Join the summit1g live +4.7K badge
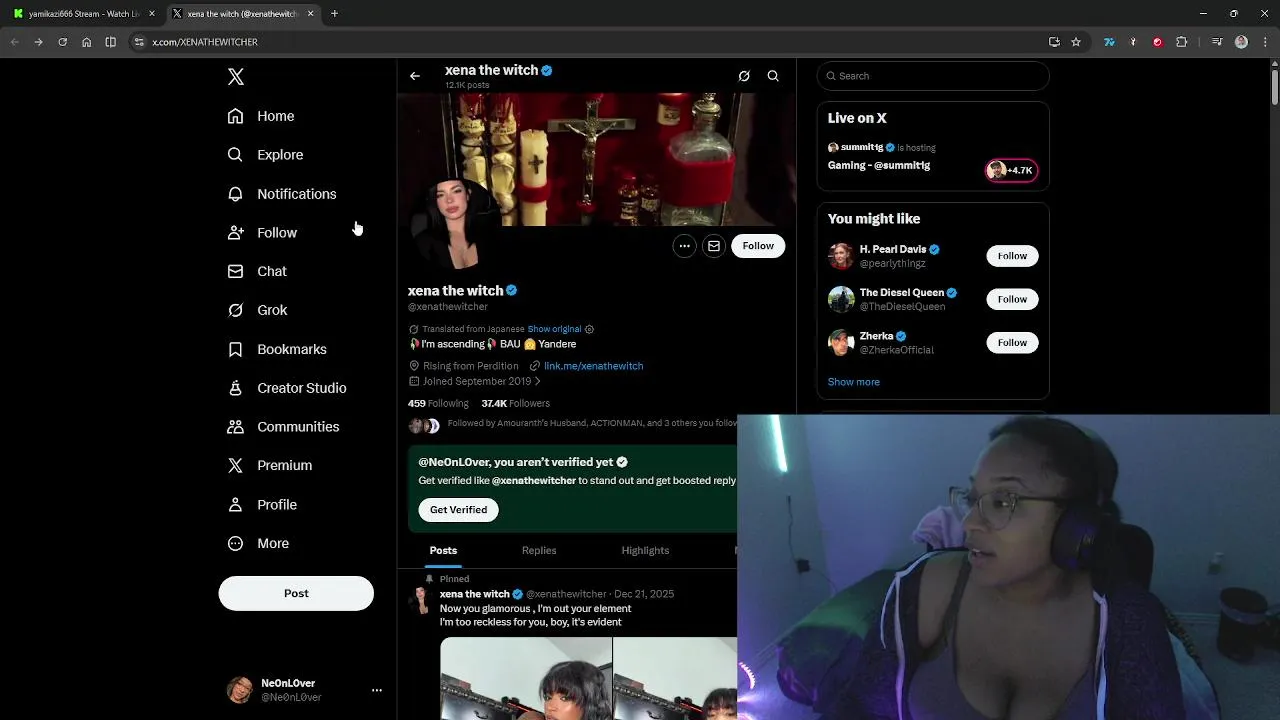This screenshot has width=1280, height=720. (x=1011, y=170)
